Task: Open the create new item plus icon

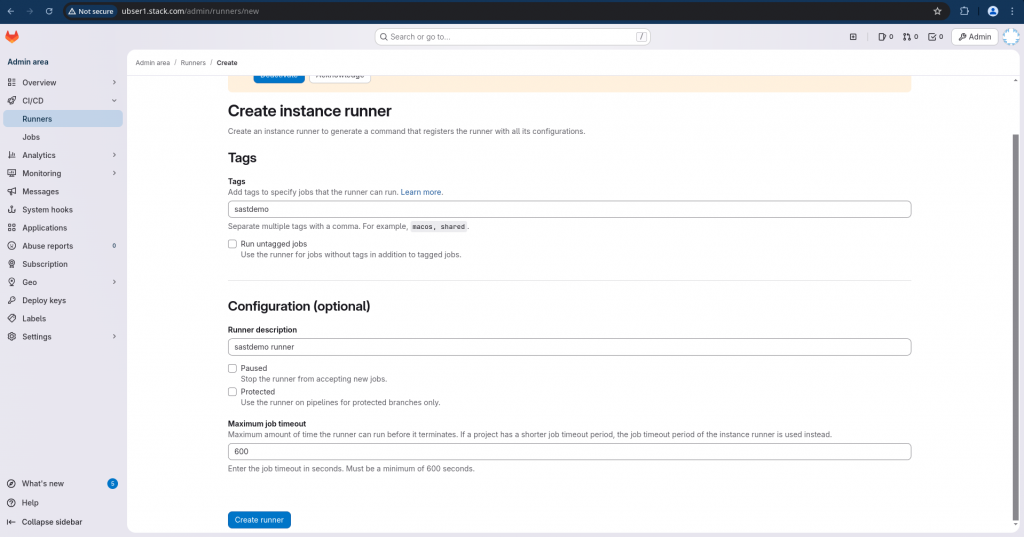Action: click(853, 37)
